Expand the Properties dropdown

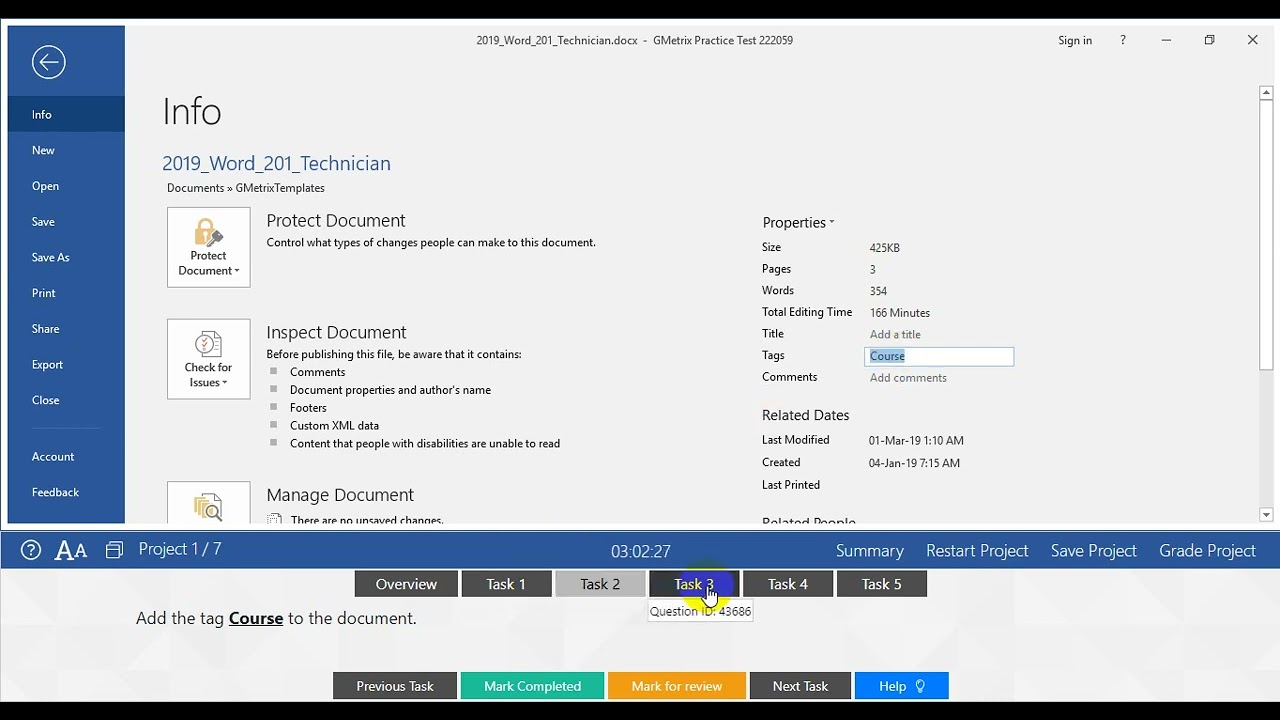798,223
